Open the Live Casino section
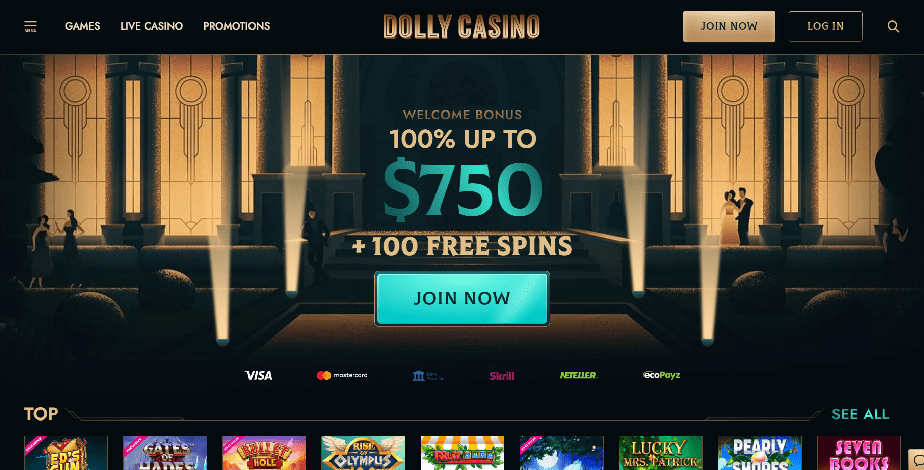 pos(151,26)
